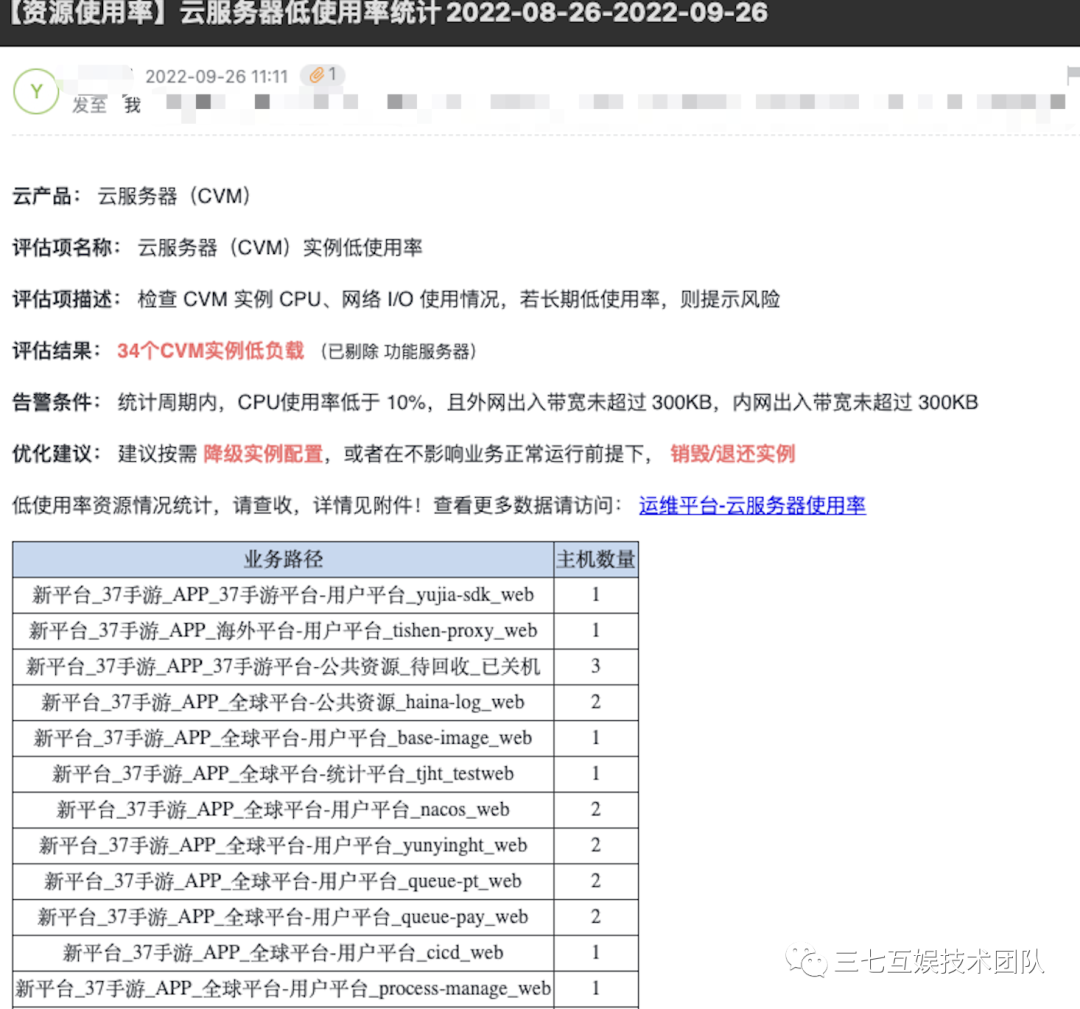Image resolution: width=1080 pixels, height=1009 pixels.
Task: Select the red text 34个CVM实例低负载
Action: click(x=210, y=351)
